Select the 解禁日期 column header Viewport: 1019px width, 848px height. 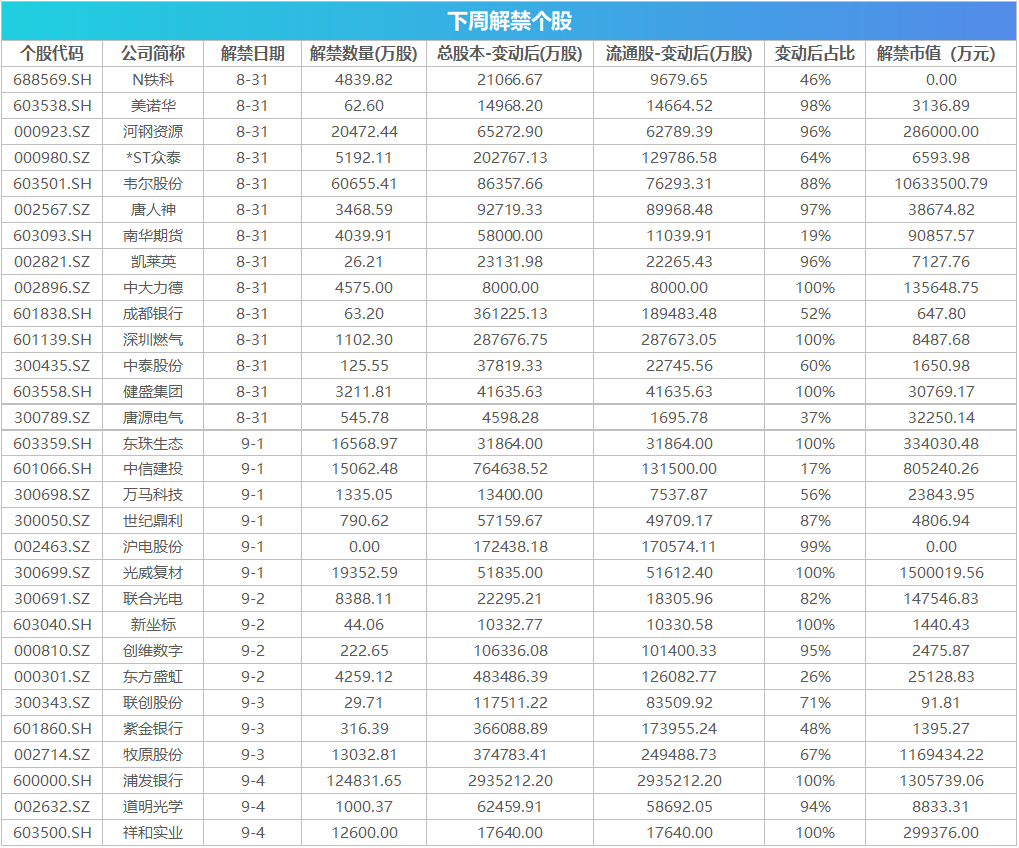[x=252, y=53]
